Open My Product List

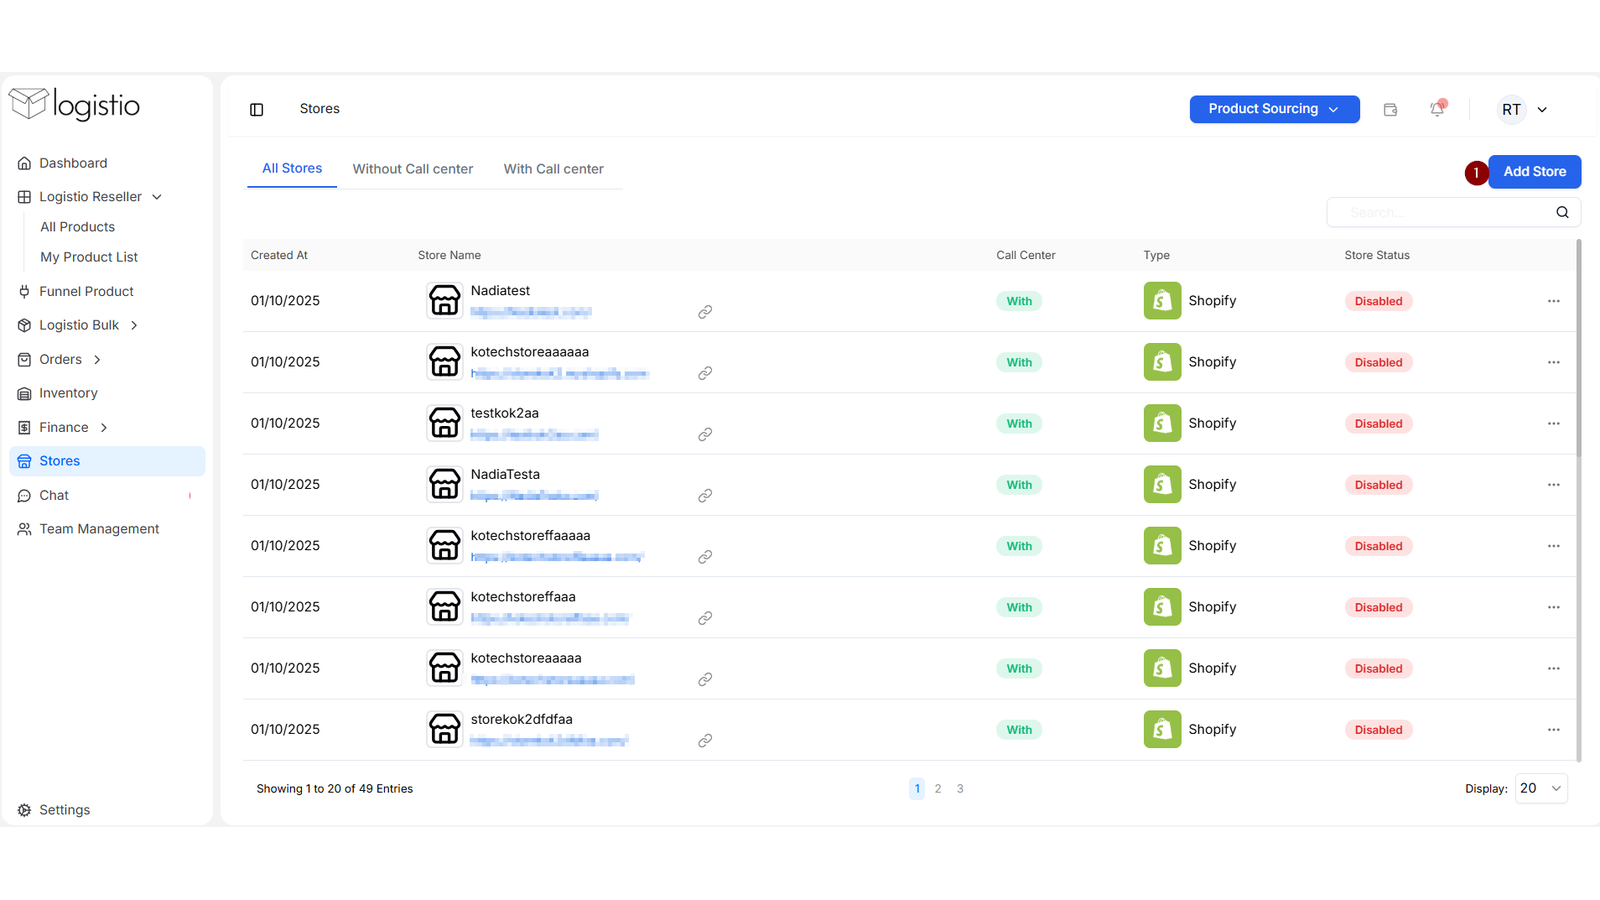(89, 257)
